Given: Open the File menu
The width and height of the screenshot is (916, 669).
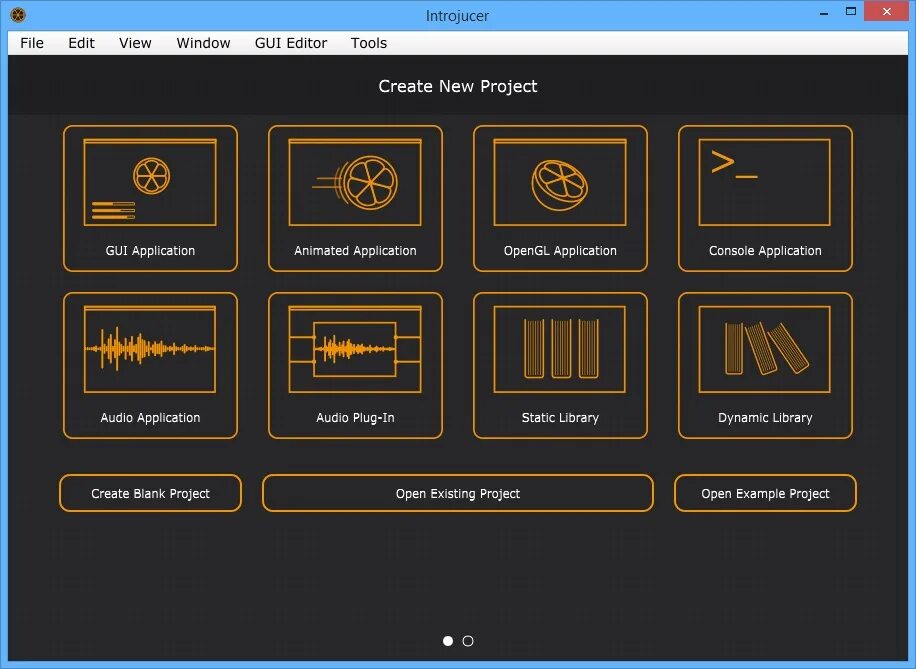Looking at the screenshot, I should 32,43.
